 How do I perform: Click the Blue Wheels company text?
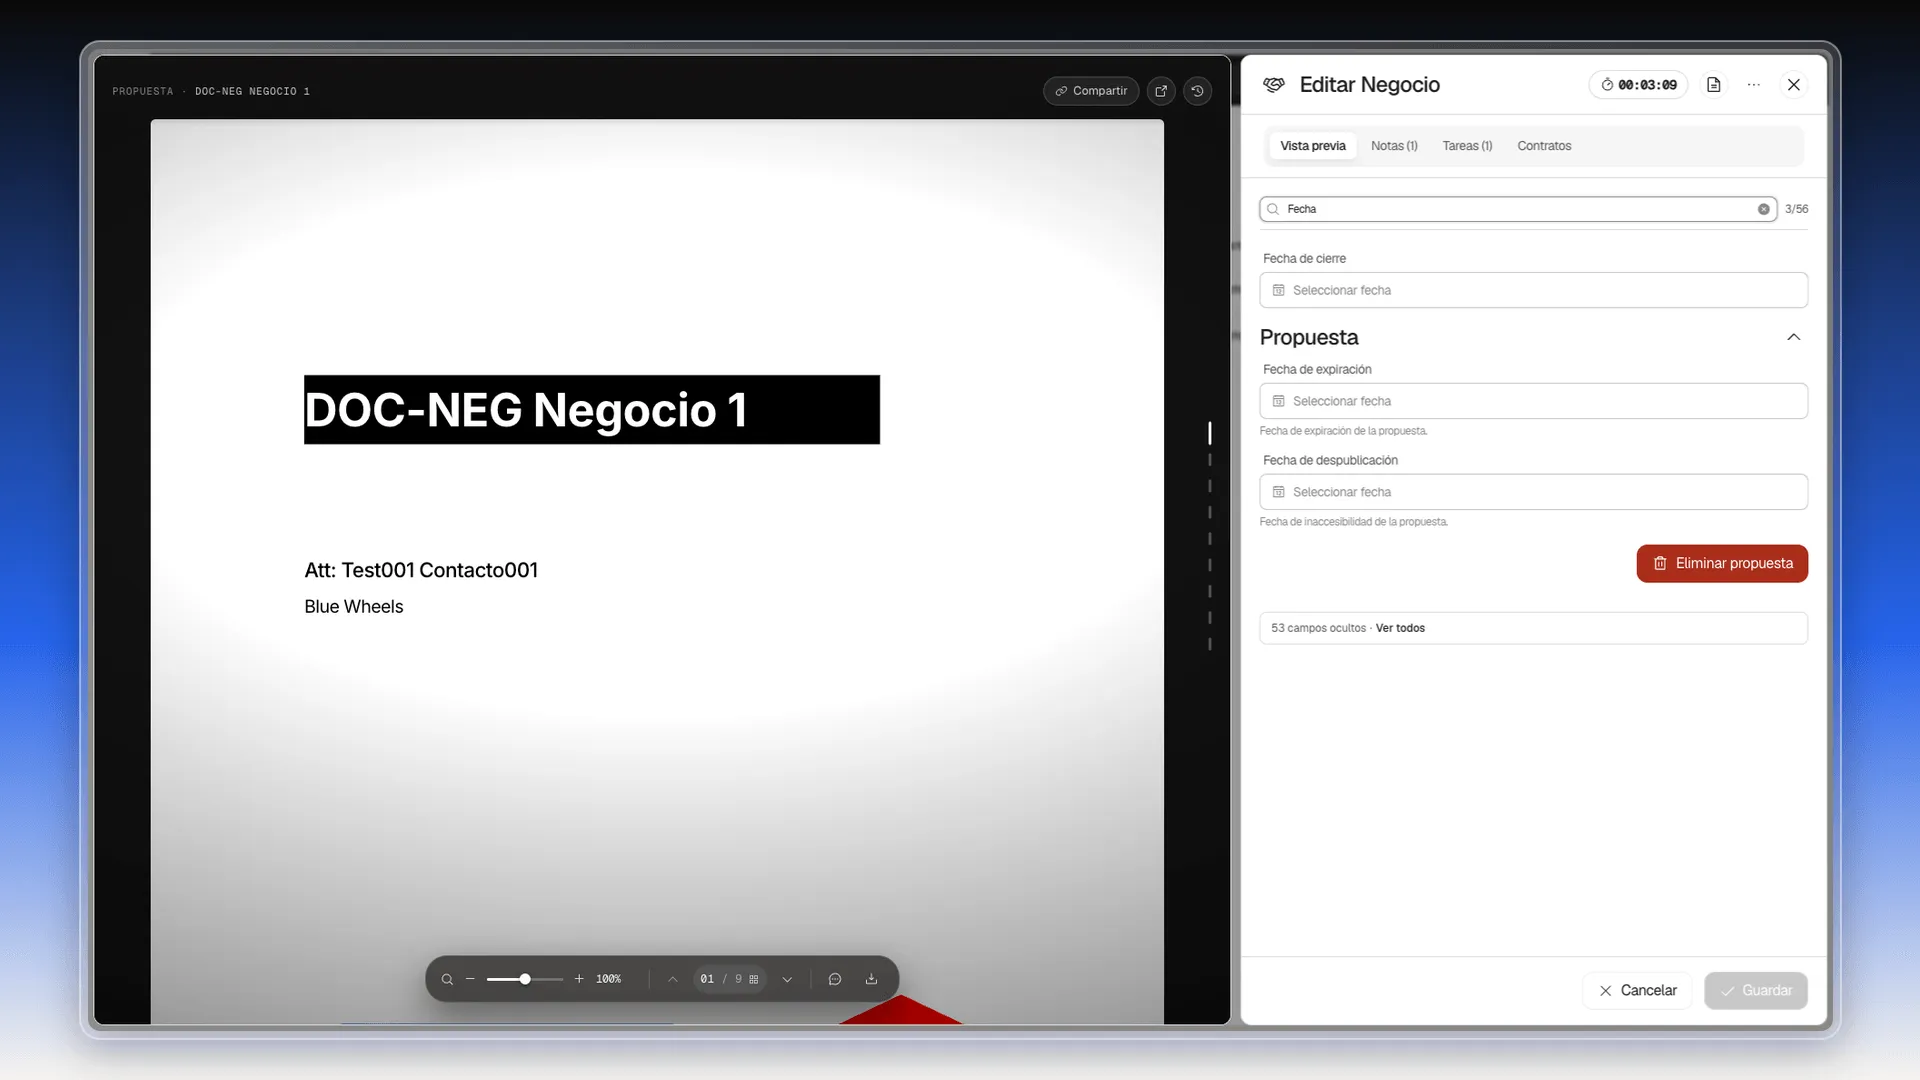pos(354,607)
